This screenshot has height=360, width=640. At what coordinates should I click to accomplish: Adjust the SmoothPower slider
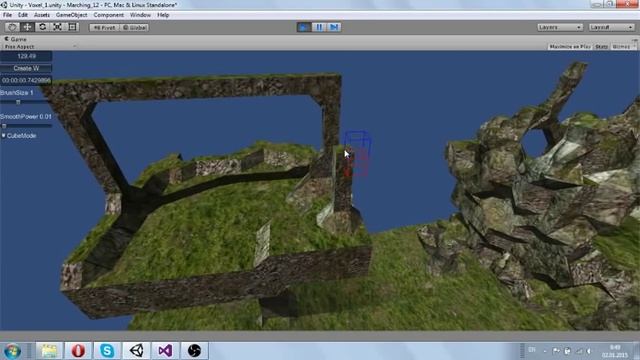coord(26,126)
